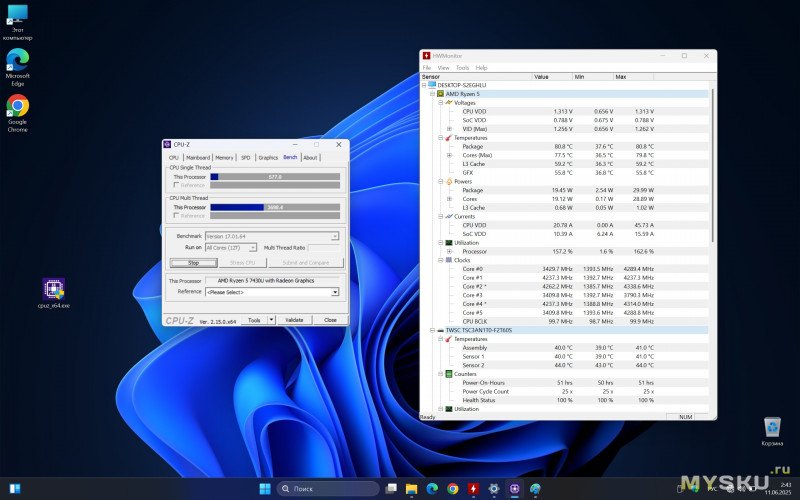Expand the Cores (Max) temperature row
The width and height of the screenshot is (800, 500).
pos(449,155)
